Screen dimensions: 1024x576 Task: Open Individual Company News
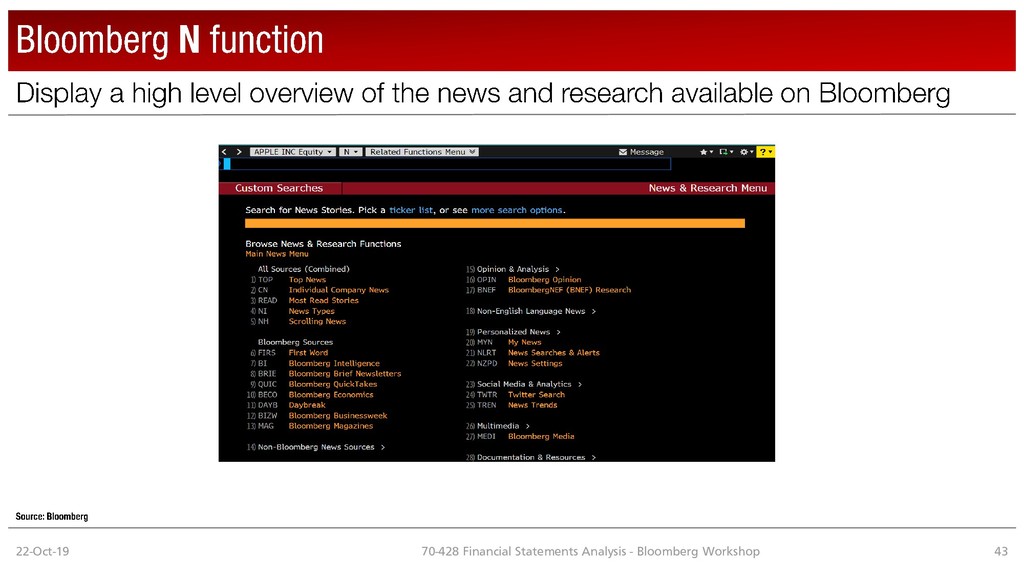338,290
